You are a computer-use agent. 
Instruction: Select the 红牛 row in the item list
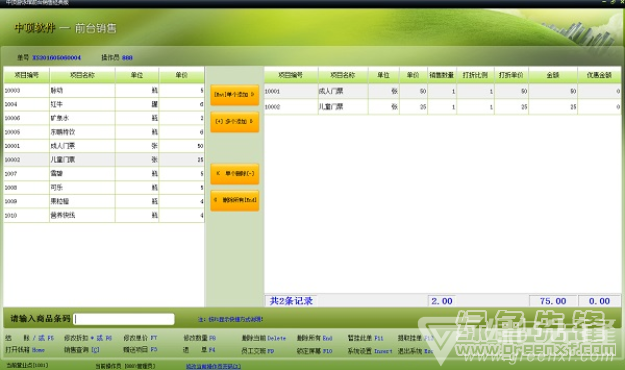click(x=104, y=104)
